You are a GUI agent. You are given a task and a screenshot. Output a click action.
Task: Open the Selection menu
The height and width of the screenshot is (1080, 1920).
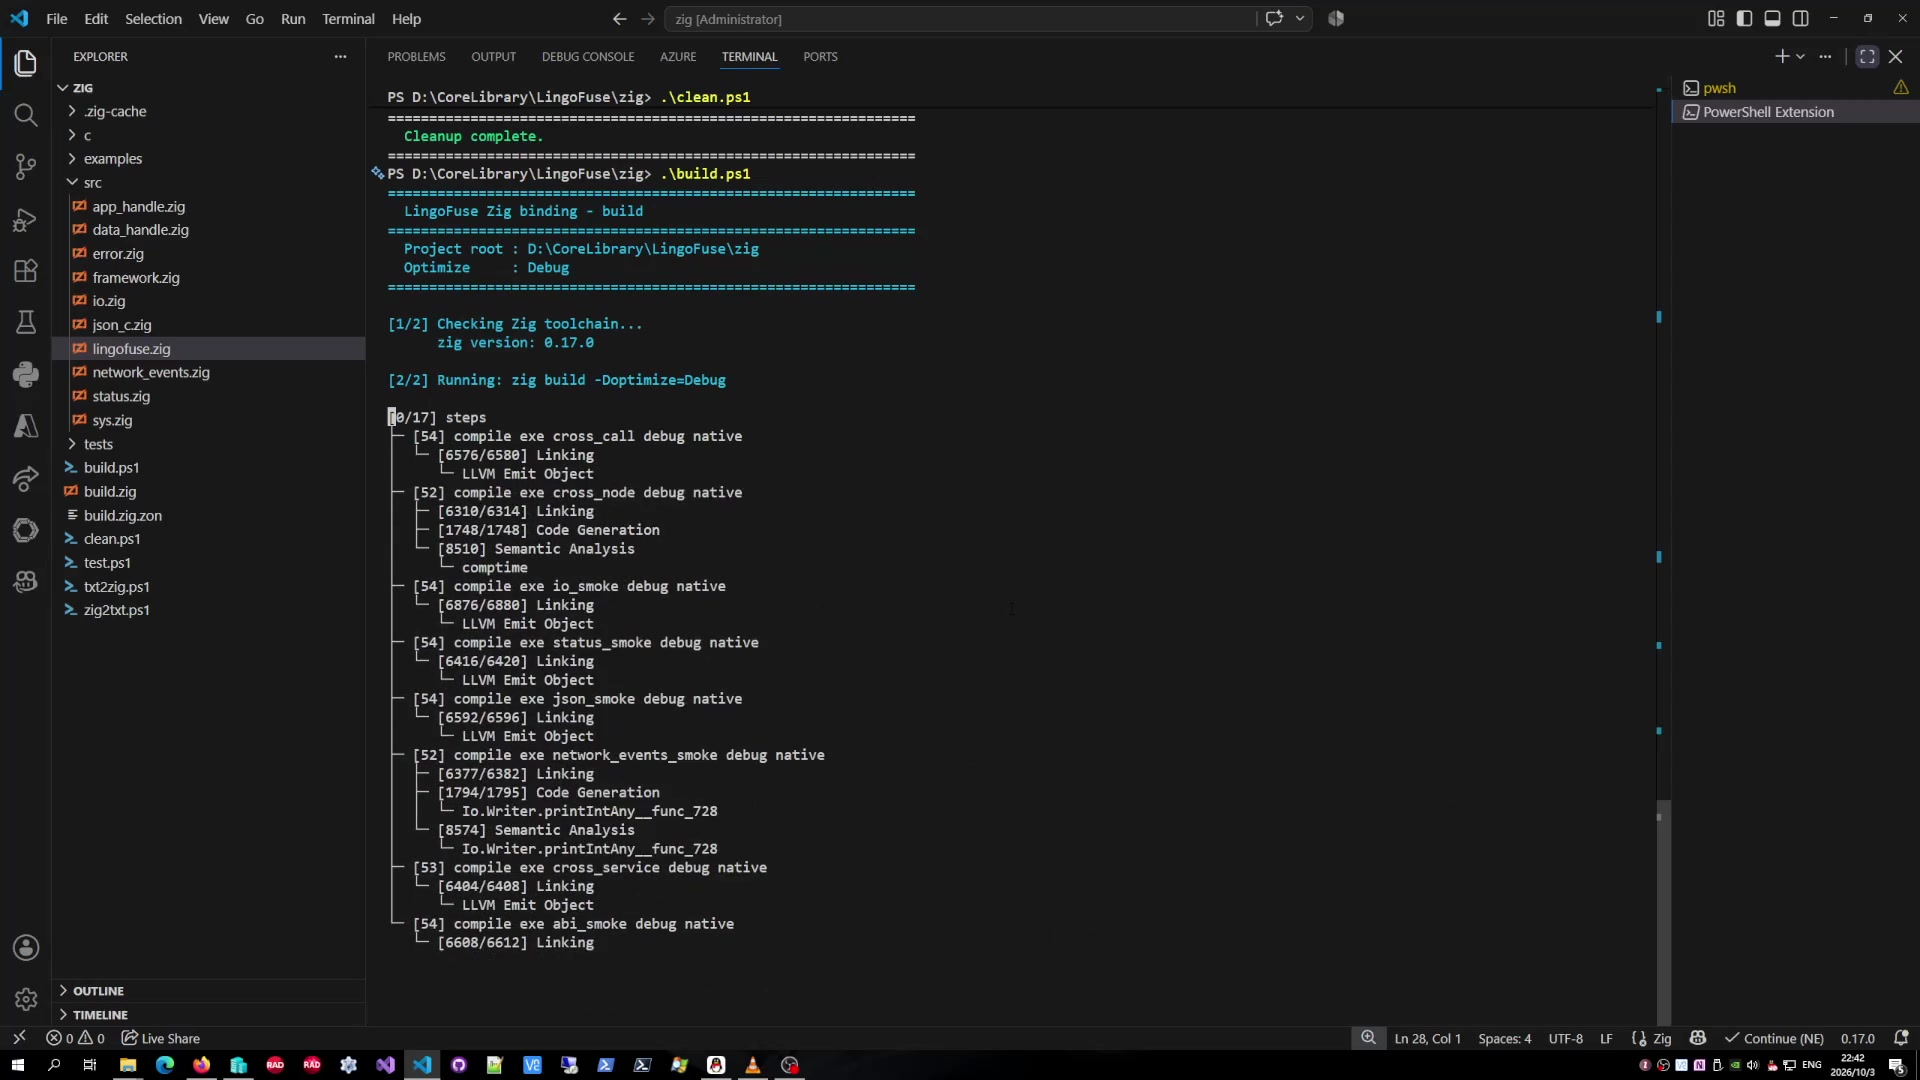pyautogui.click(x=153, y=18)
